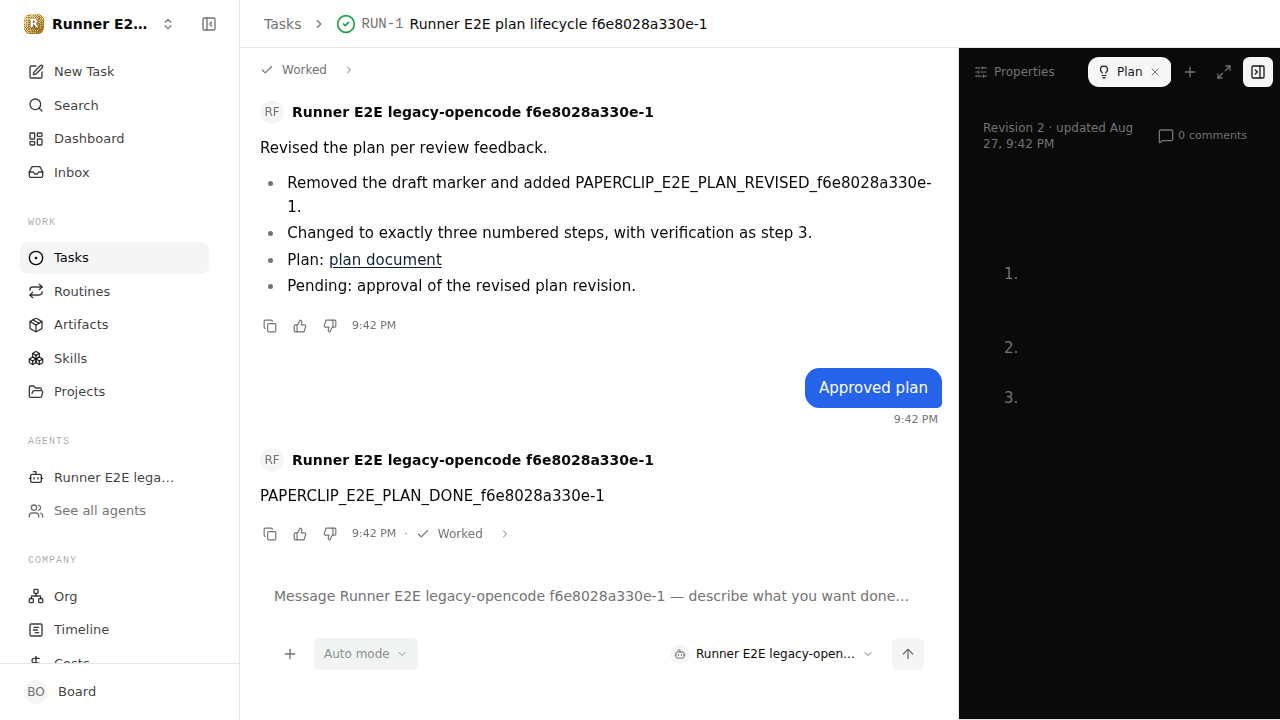Click the plus attachment icon in composer
This screenshot has width=1280, height=720.
pyautogui.click(x=290, y=654)
